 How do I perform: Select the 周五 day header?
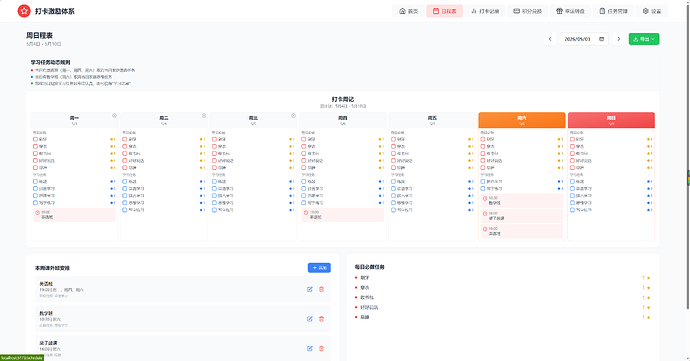[432, 120]
